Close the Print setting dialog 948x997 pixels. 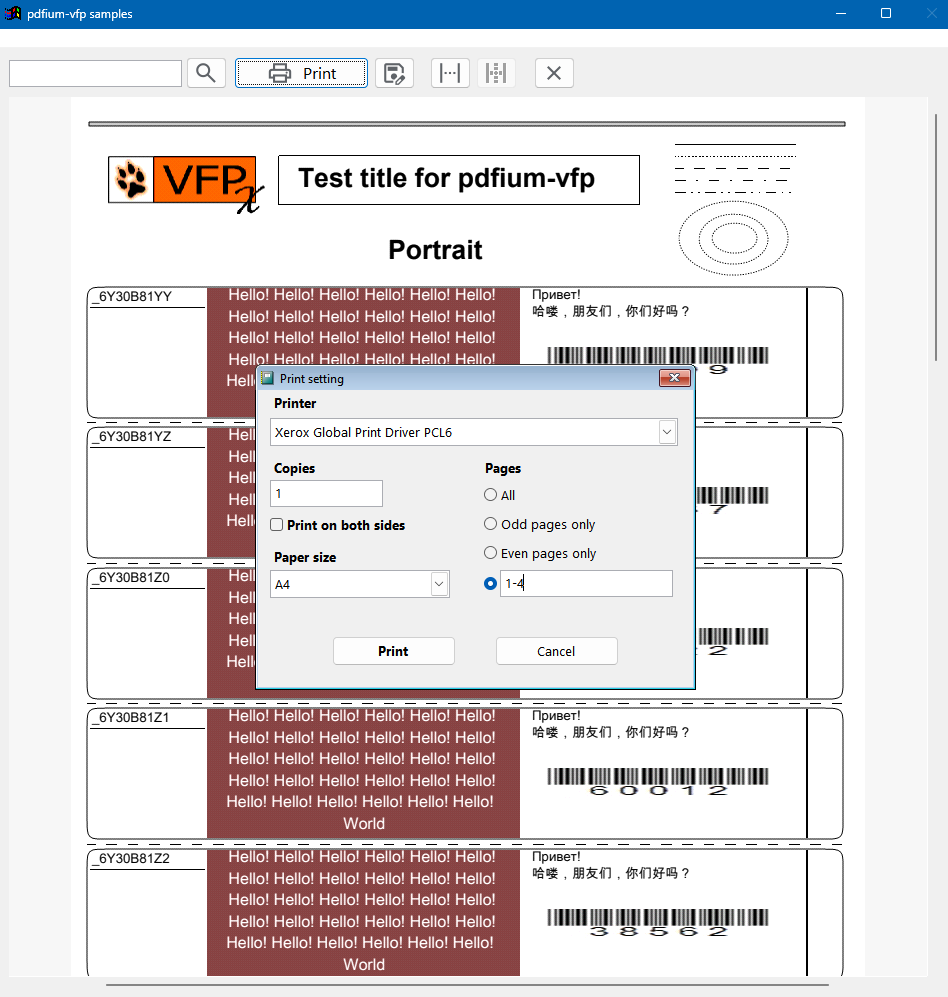(675, 378)
